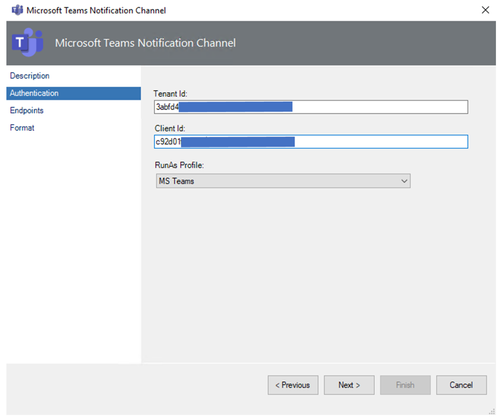Click the small Teams icon in title bar
Screen dimensions: 500x418
pyautogui.click(x=17, y=10)
